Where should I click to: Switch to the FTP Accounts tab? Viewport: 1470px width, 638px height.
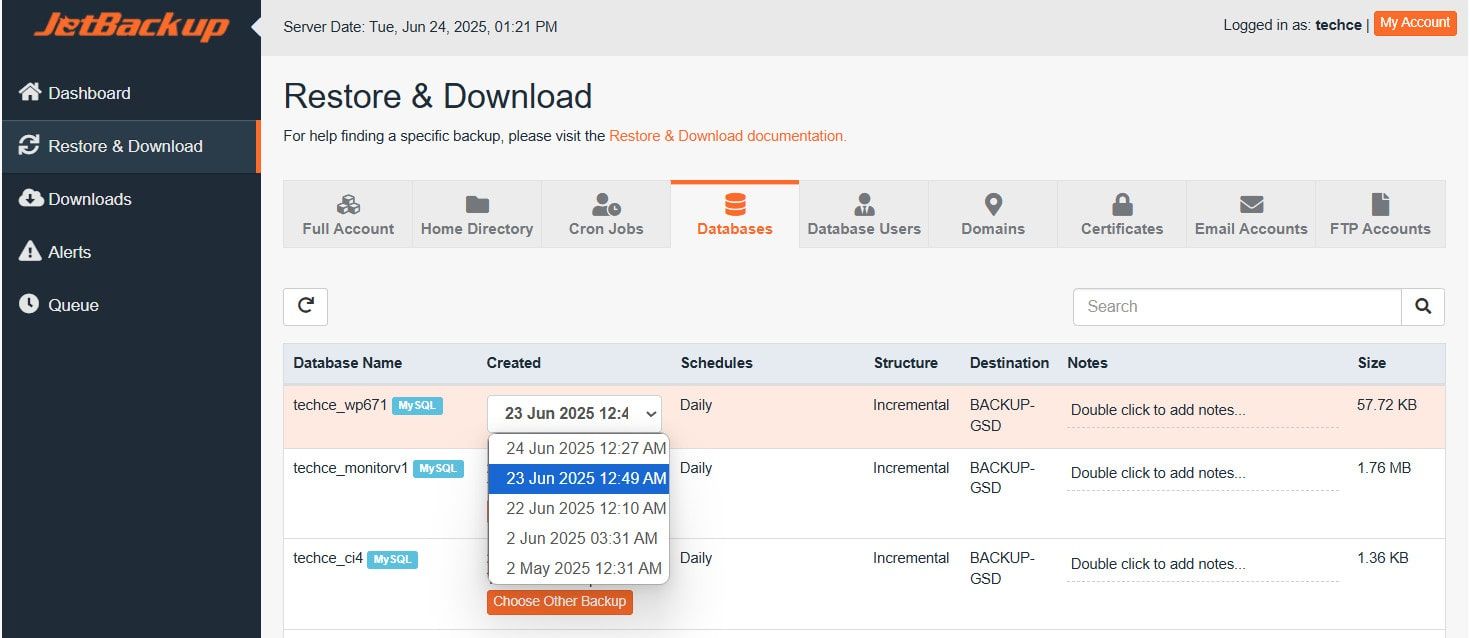1380,215
